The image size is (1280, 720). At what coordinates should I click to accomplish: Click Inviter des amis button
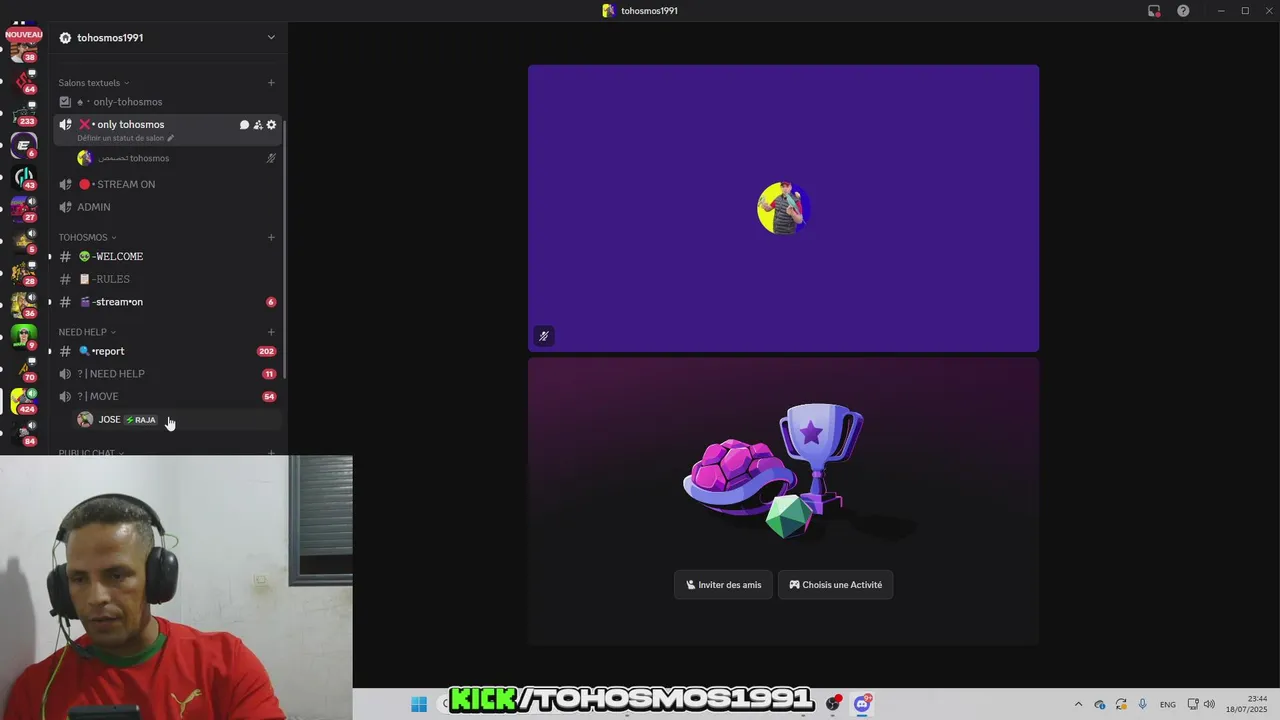pyautogui.click(x=724, y=585)
